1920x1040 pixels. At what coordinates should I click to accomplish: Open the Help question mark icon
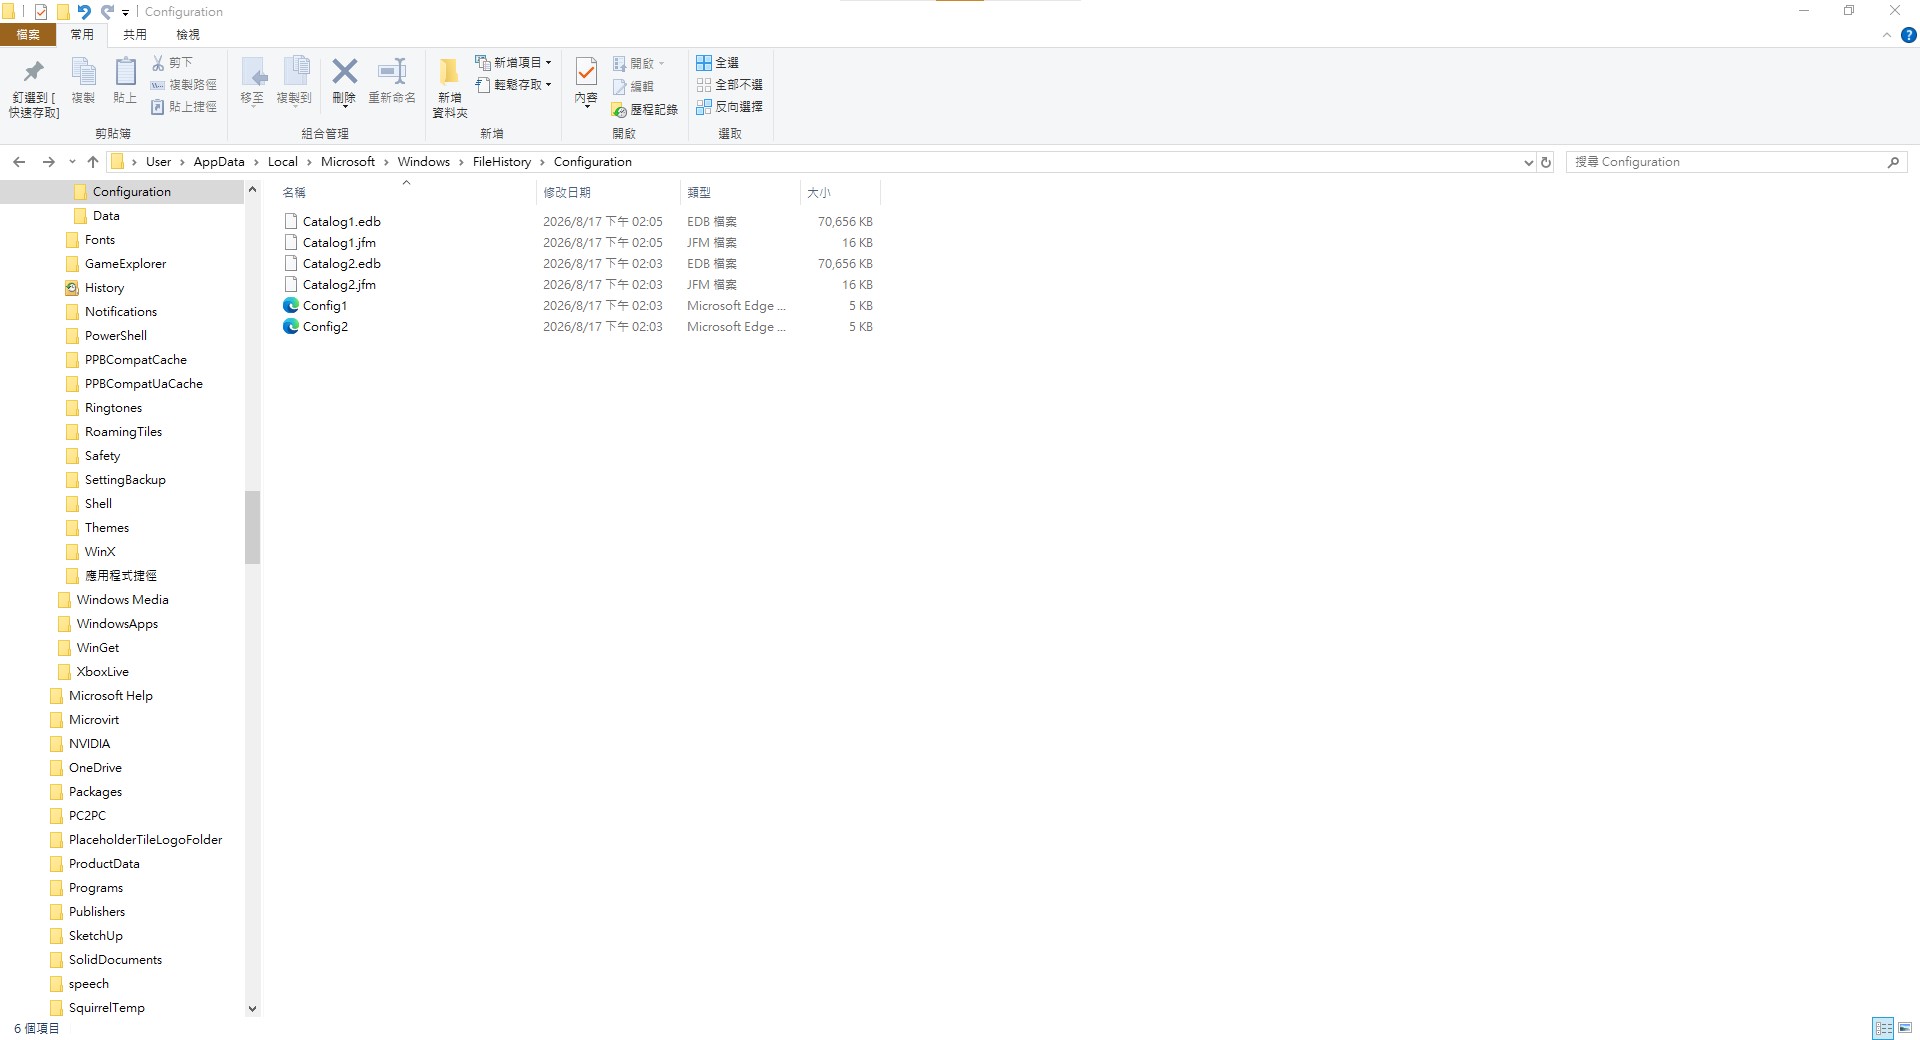1908,35
